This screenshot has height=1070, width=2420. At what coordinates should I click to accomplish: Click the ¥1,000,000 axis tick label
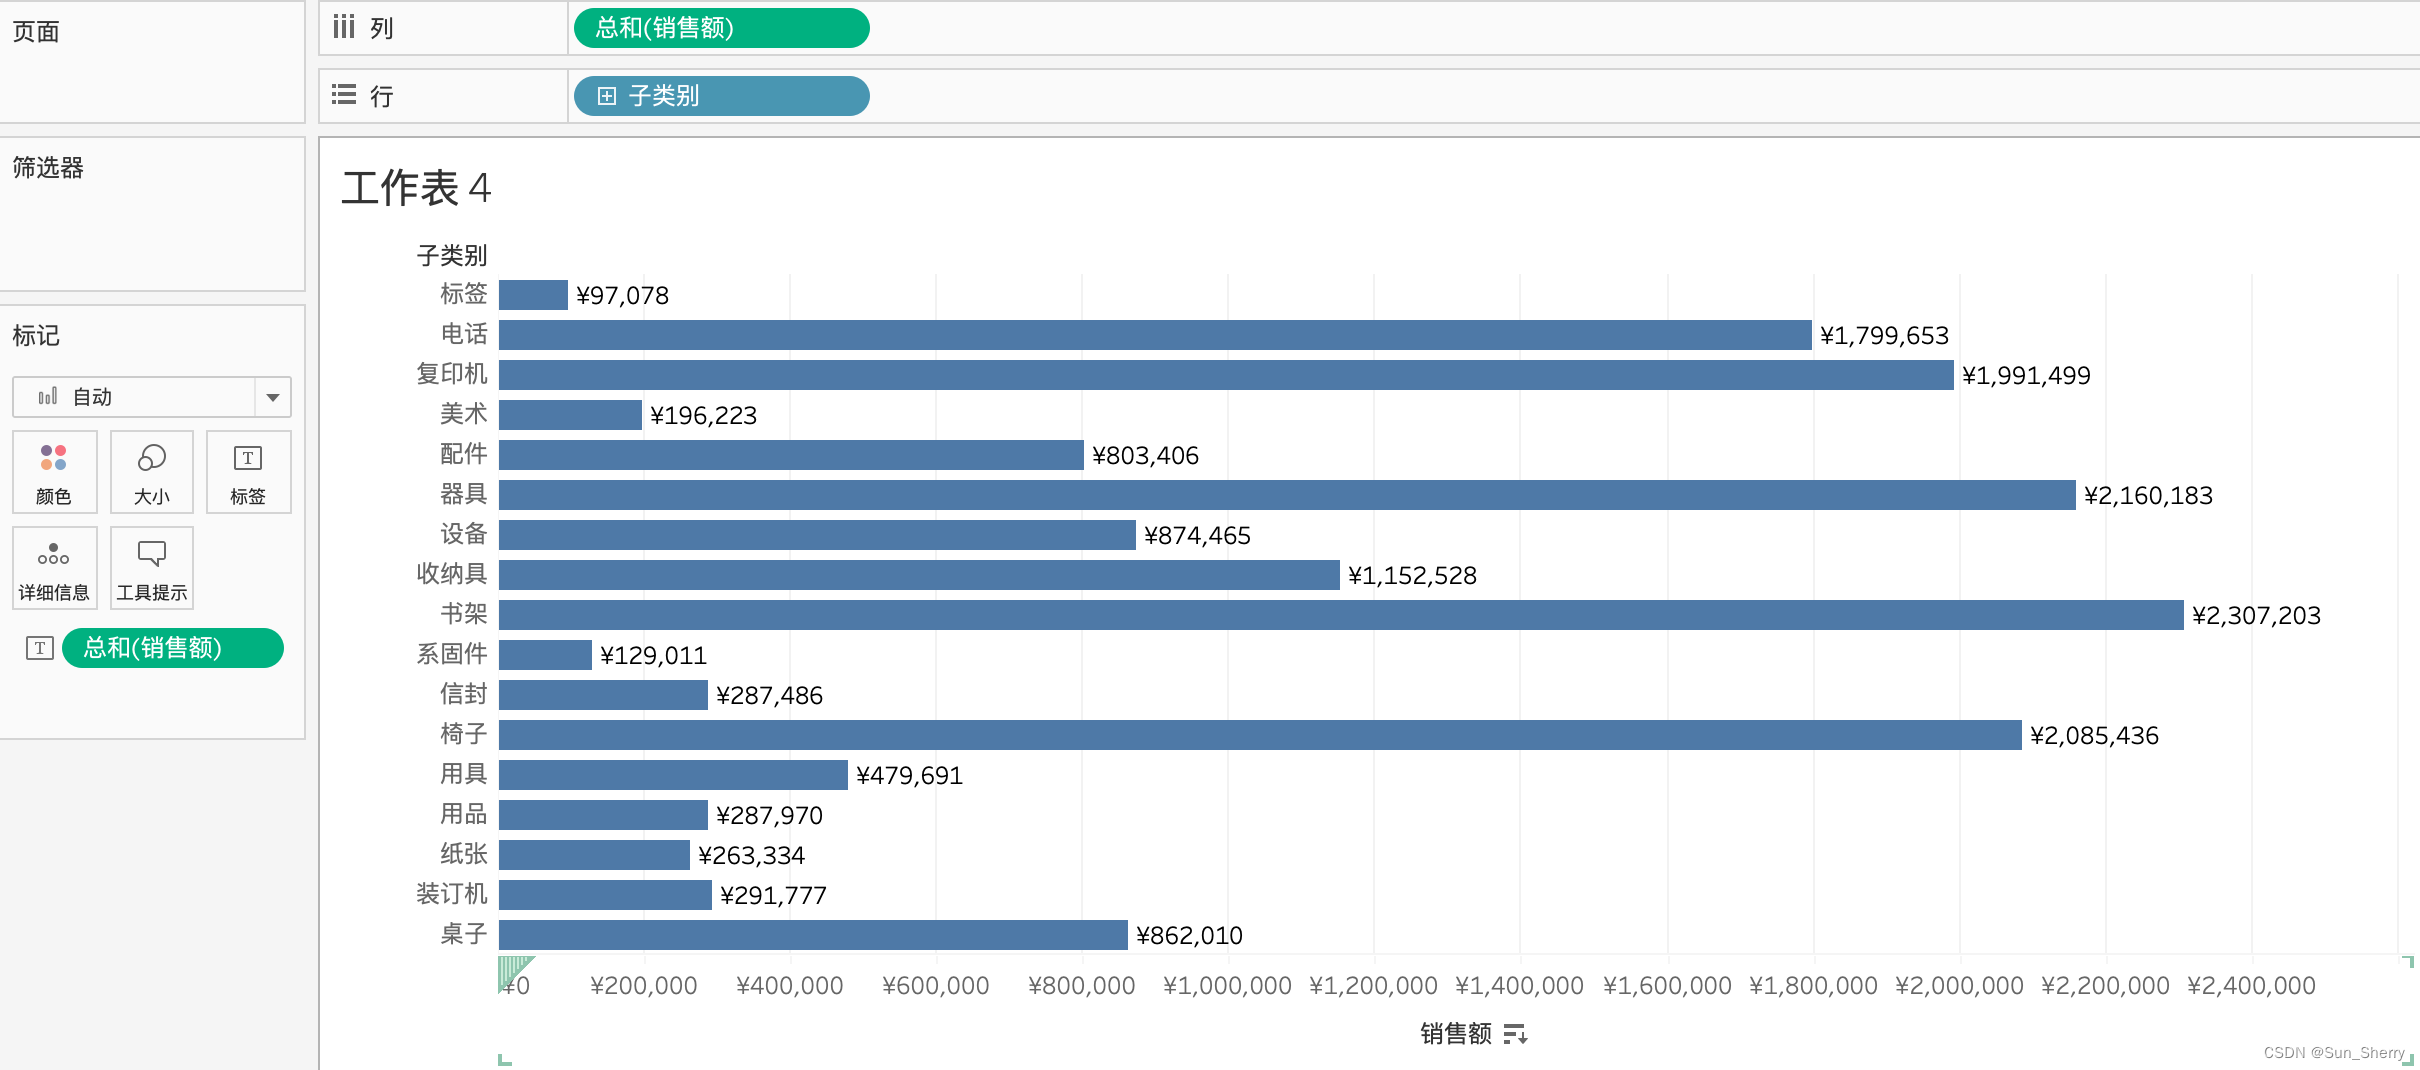coord(1228,986)
